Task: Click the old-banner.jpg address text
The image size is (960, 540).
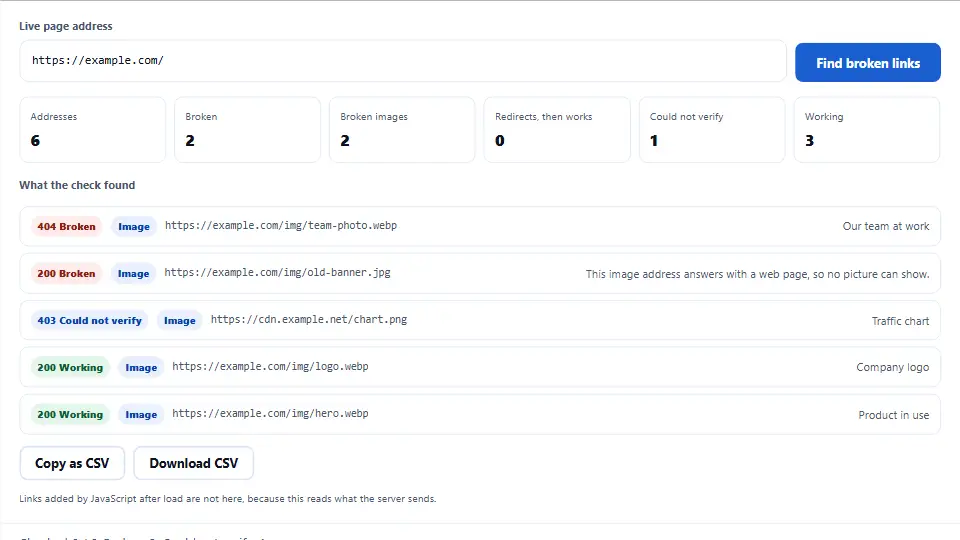Action: pos(277,272)
